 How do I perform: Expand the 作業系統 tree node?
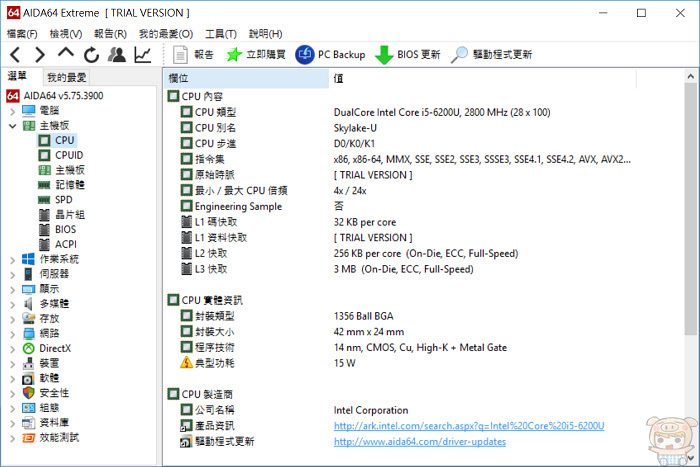coord(12,260)
